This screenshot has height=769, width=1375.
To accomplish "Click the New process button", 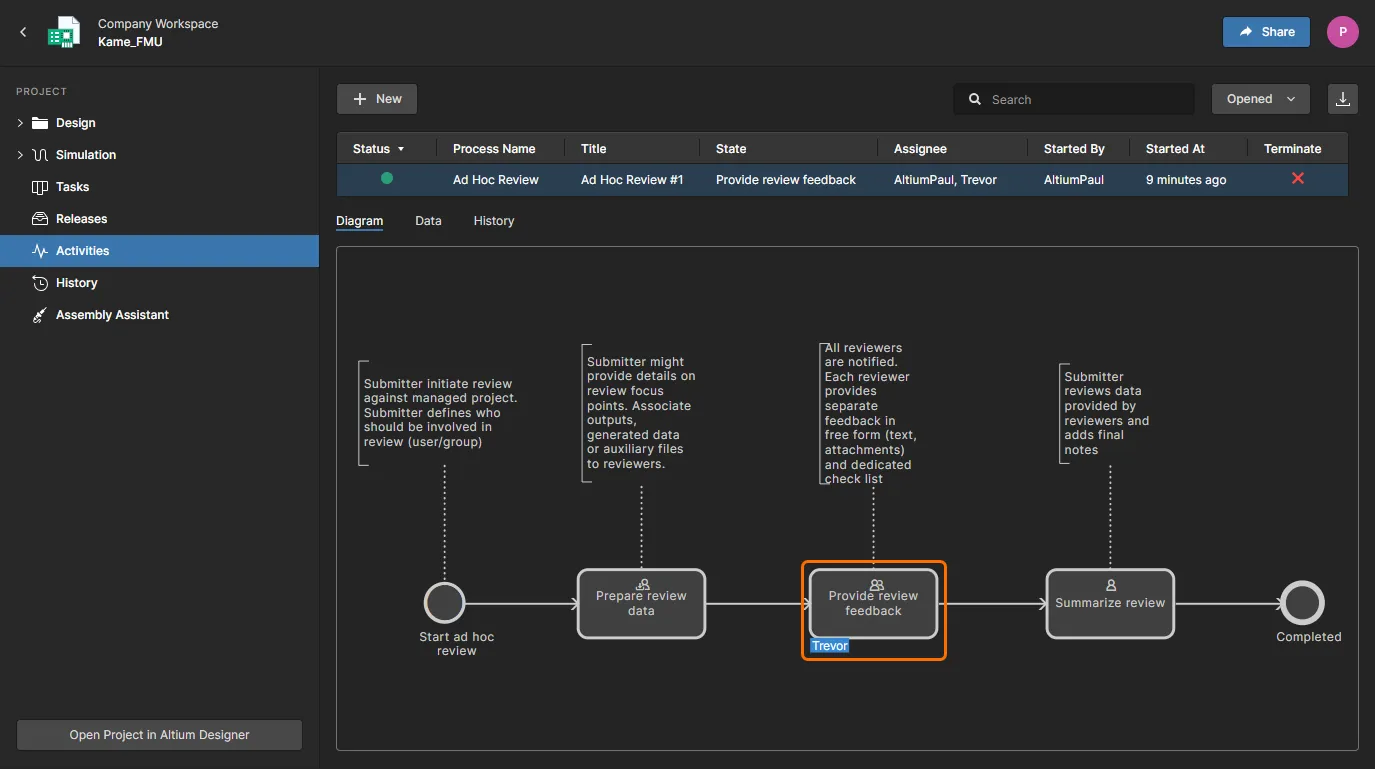I will click(377, 99).
